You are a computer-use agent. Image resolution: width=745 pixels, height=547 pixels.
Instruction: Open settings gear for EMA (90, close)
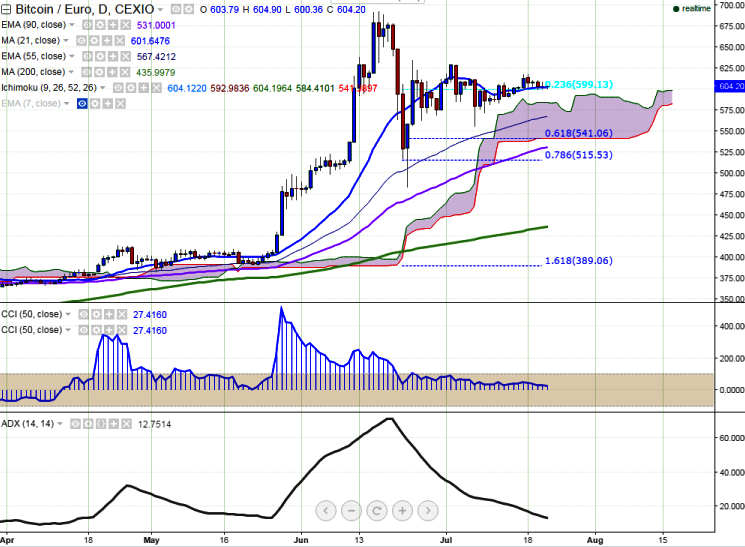tap(100, 25)
